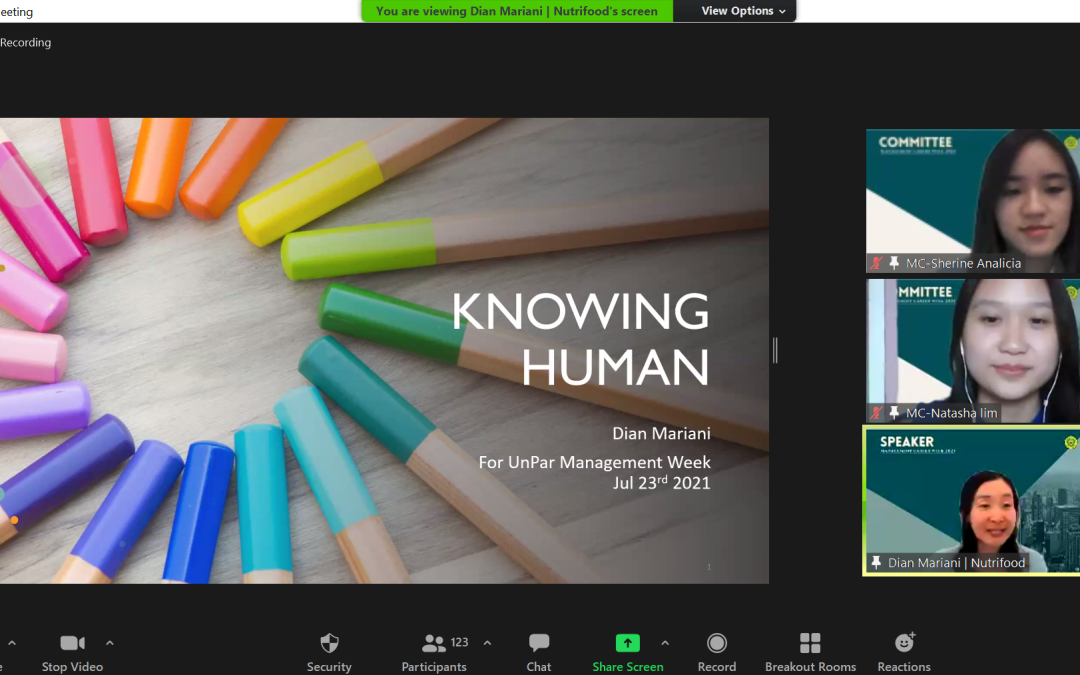Viewport: 1080px width, 675px height.
Task: Click the Recording status label
Action: click(26, 43)
